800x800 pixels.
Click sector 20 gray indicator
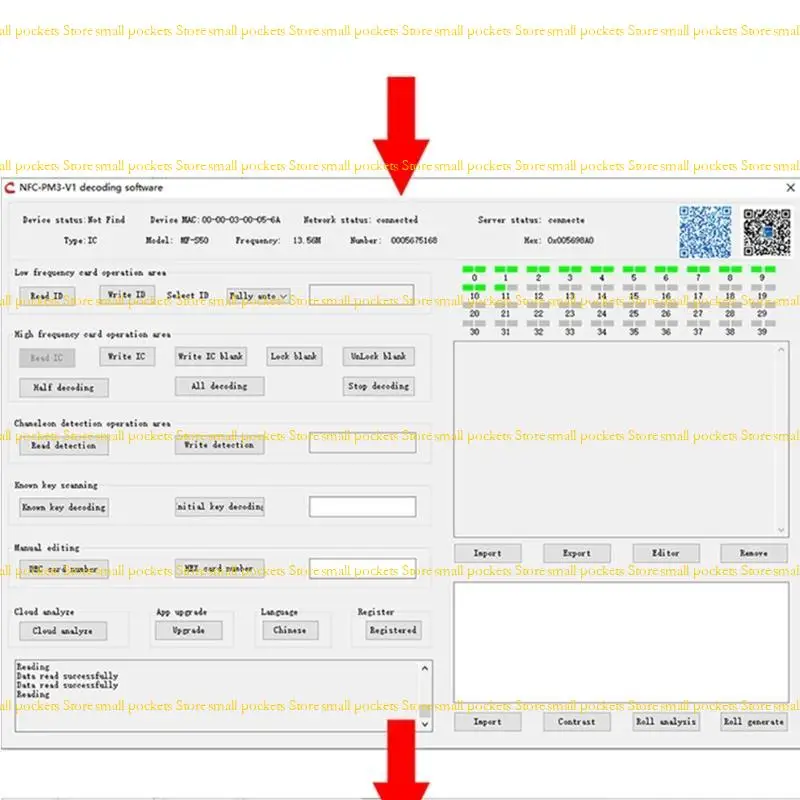[474, 305]
